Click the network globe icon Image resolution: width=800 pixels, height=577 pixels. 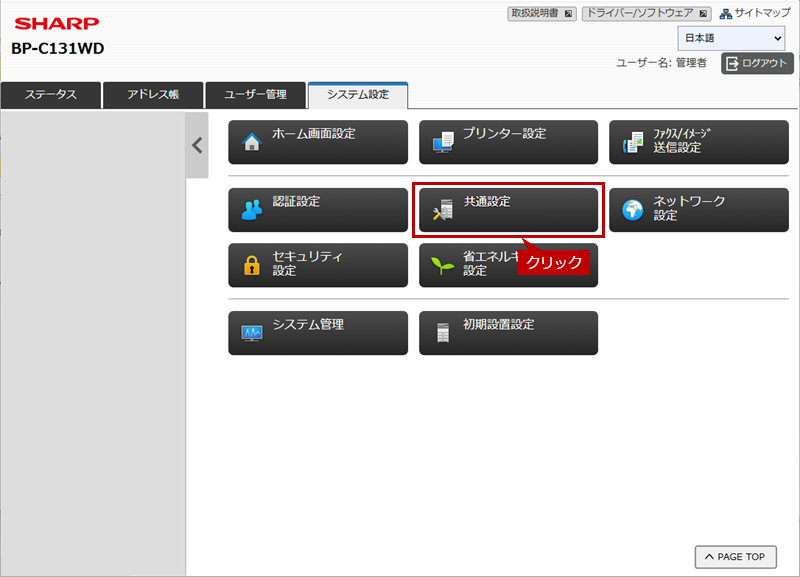pyautogui.click(x=633, y=210)
